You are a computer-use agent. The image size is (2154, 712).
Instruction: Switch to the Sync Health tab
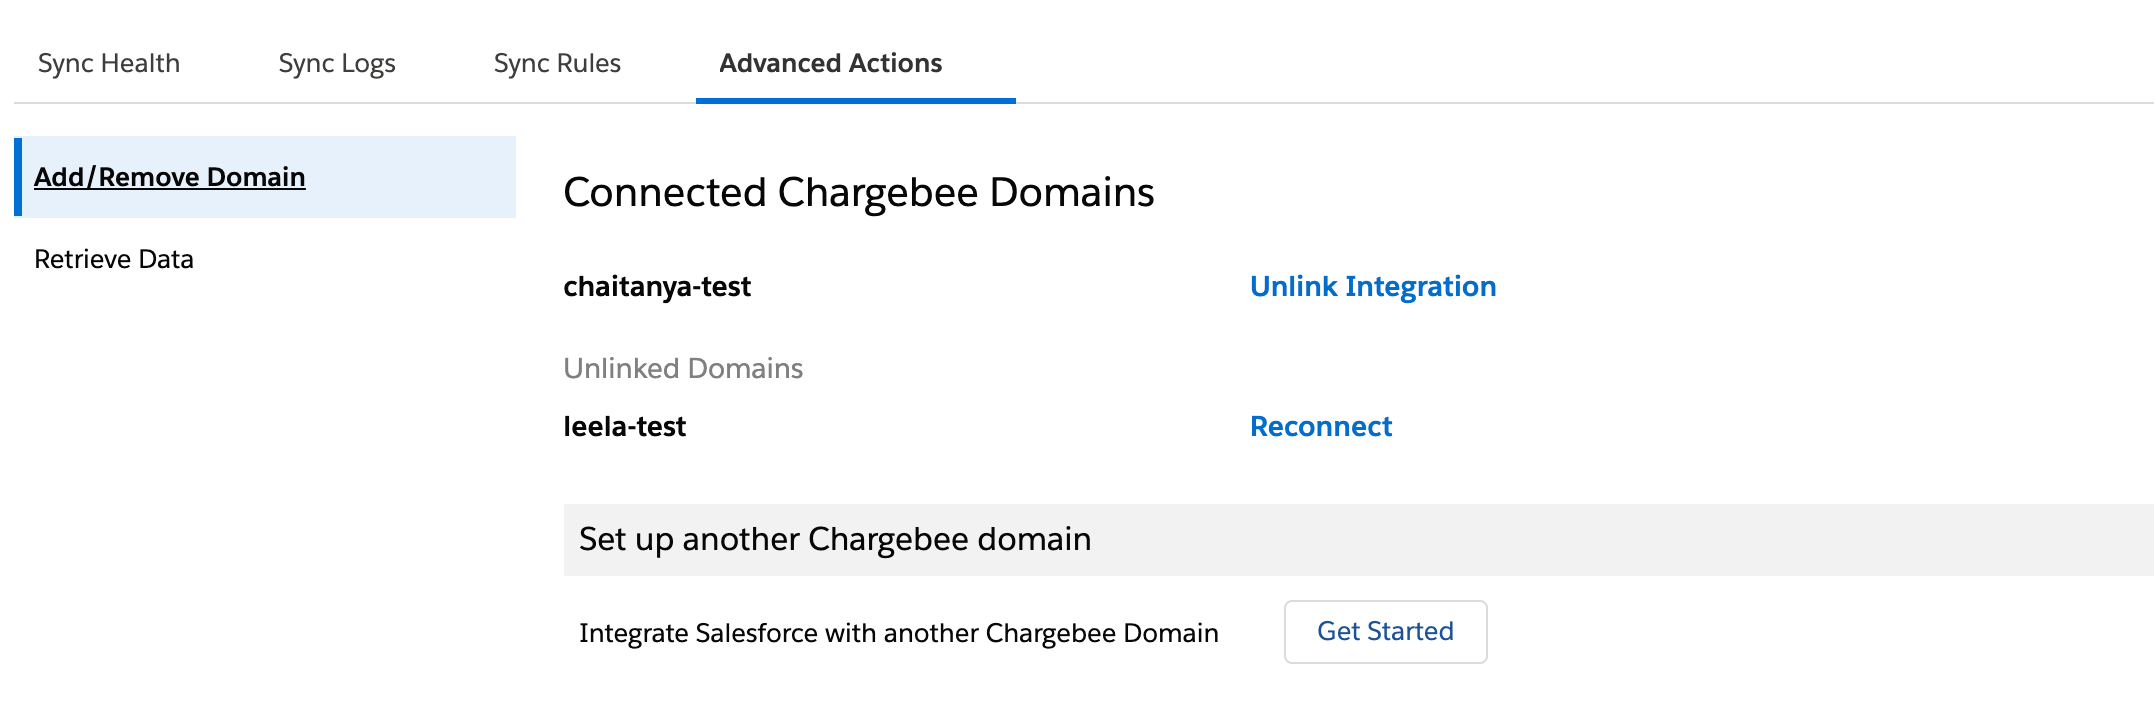109,63
